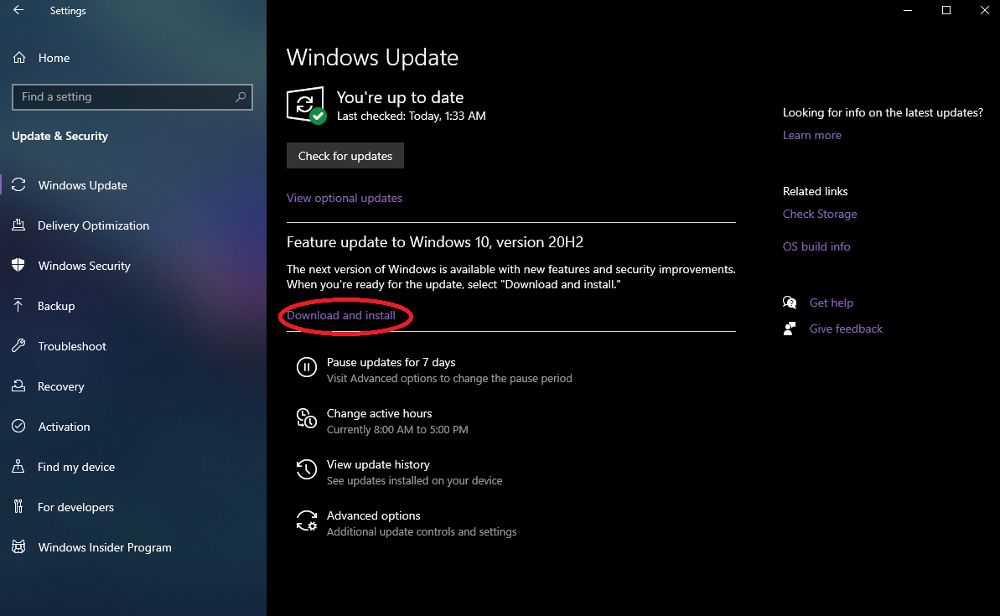
Task: Click the Find a setting search box
Action: click(120, 97)
